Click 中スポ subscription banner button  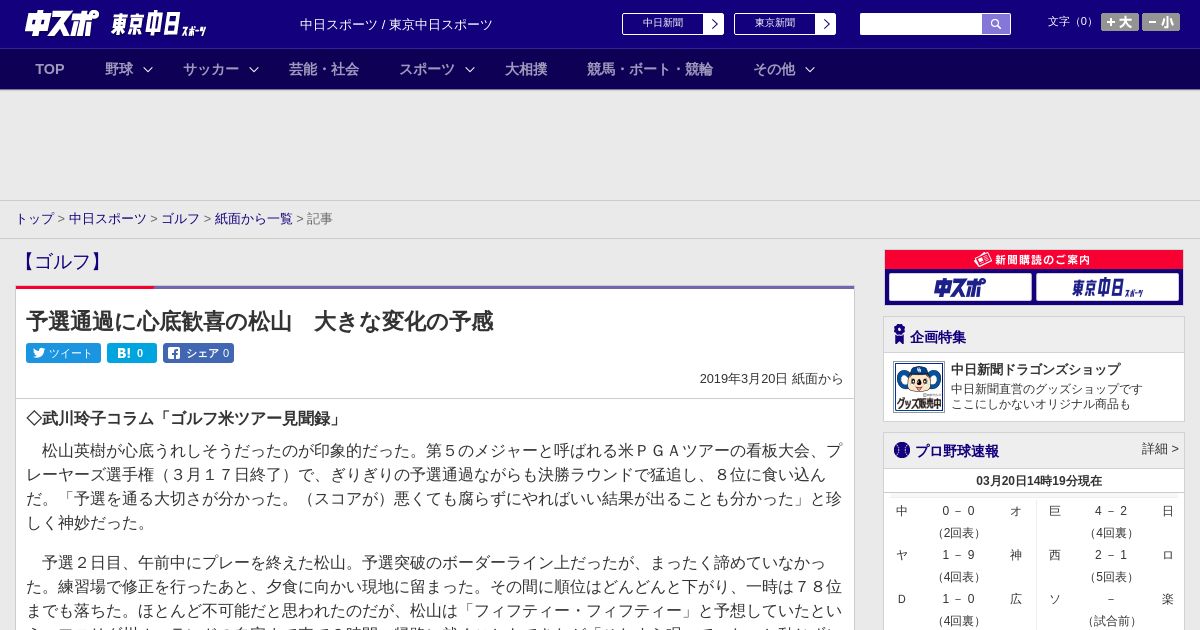pos(960,287)
